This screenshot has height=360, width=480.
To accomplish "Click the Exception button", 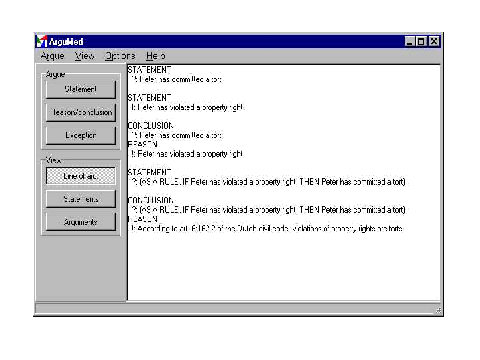I will [x=81, y=135].
